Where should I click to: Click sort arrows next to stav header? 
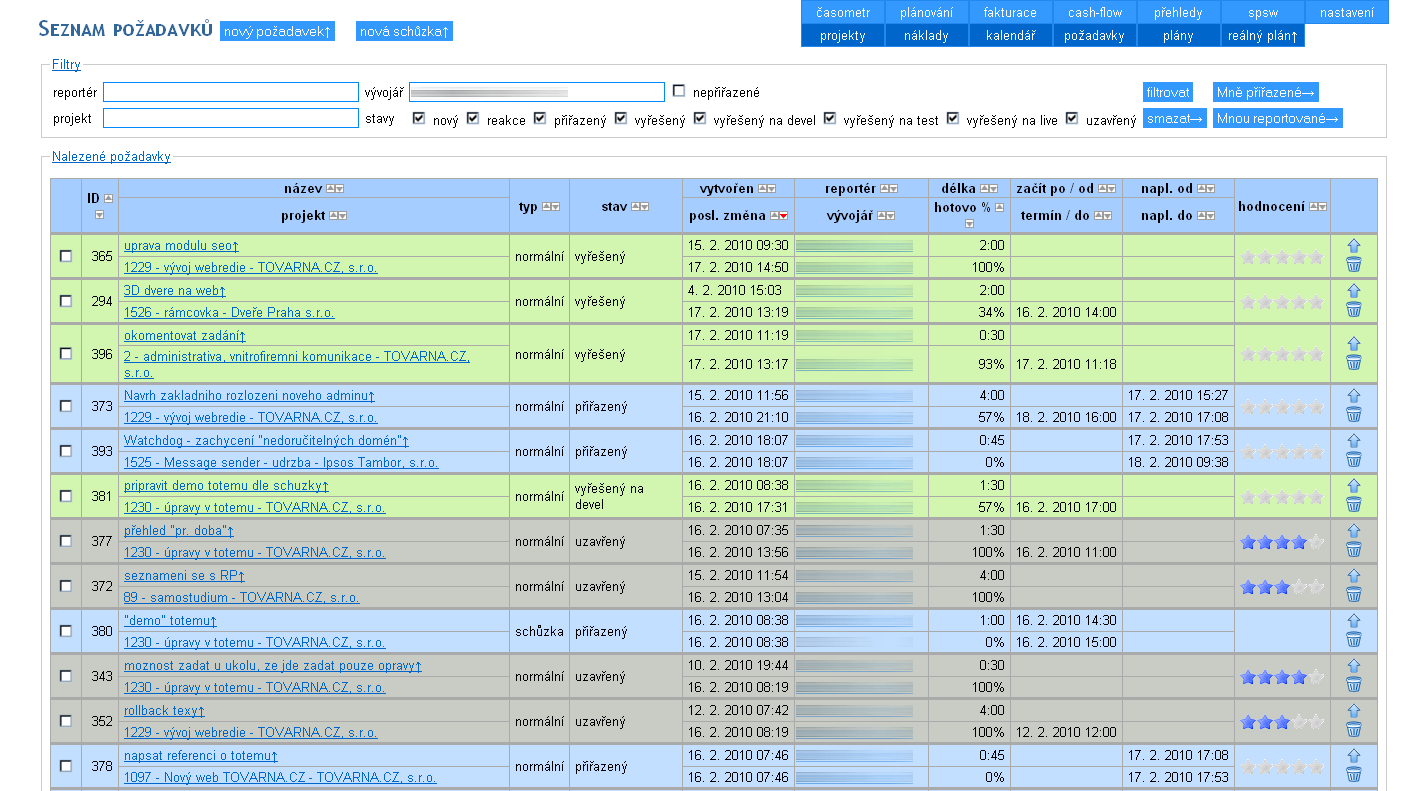639,207
